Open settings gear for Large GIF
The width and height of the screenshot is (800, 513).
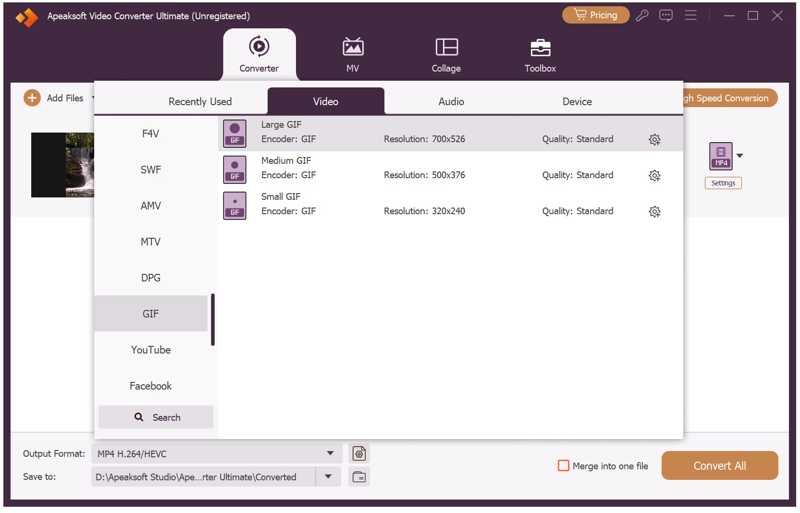[654, 140]
